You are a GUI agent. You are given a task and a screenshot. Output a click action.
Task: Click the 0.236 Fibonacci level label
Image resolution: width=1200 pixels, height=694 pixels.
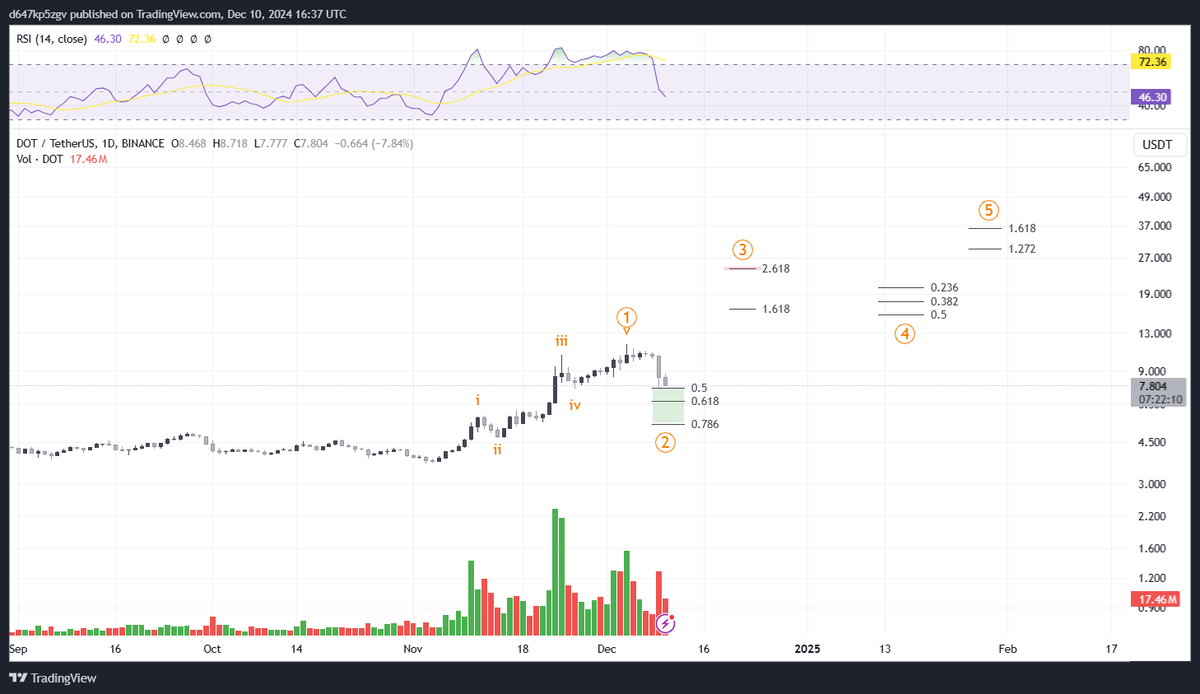pos(944,287)
